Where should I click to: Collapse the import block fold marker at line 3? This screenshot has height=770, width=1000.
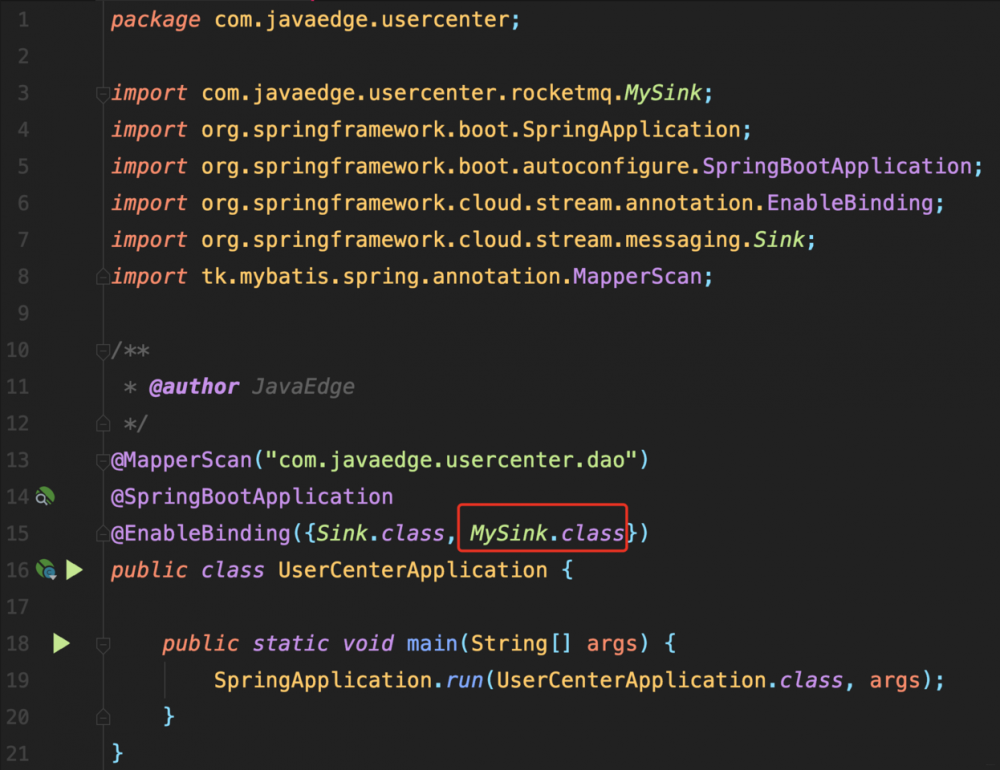(102, 94)
